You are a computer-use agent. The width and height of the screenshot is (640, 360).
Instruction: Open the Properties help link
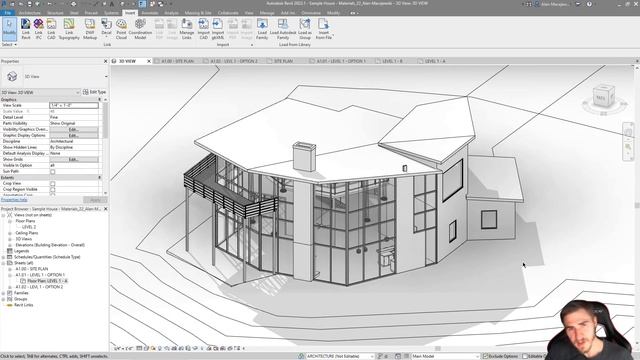point(14,200)
